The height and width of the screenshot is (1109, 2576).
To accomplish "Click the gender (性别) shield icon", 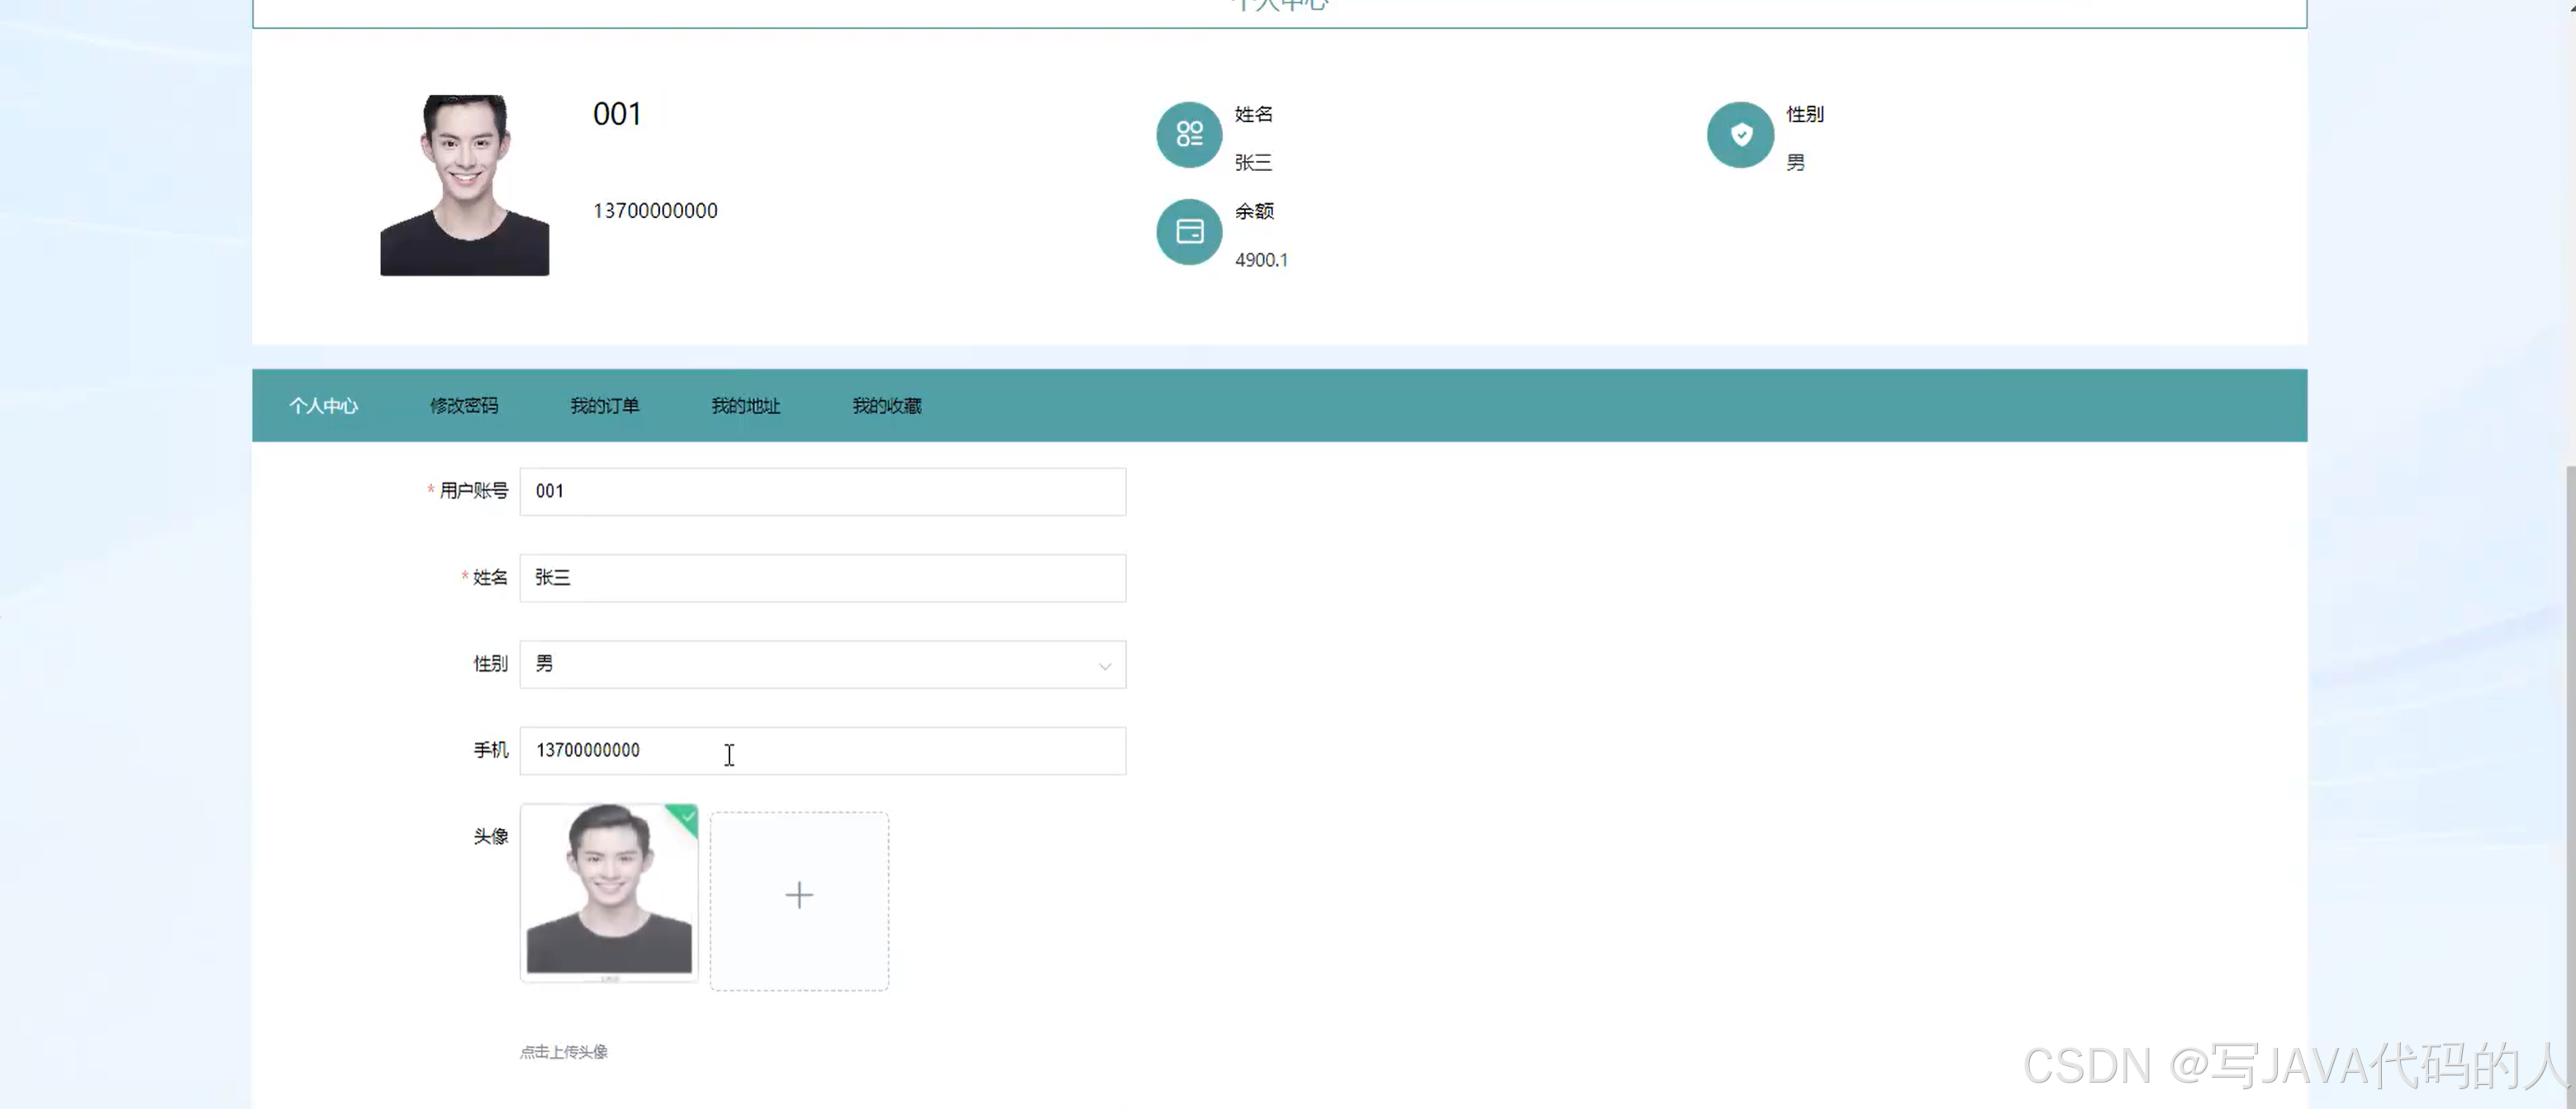I will pyautogui.click(x=1740, y=134).
